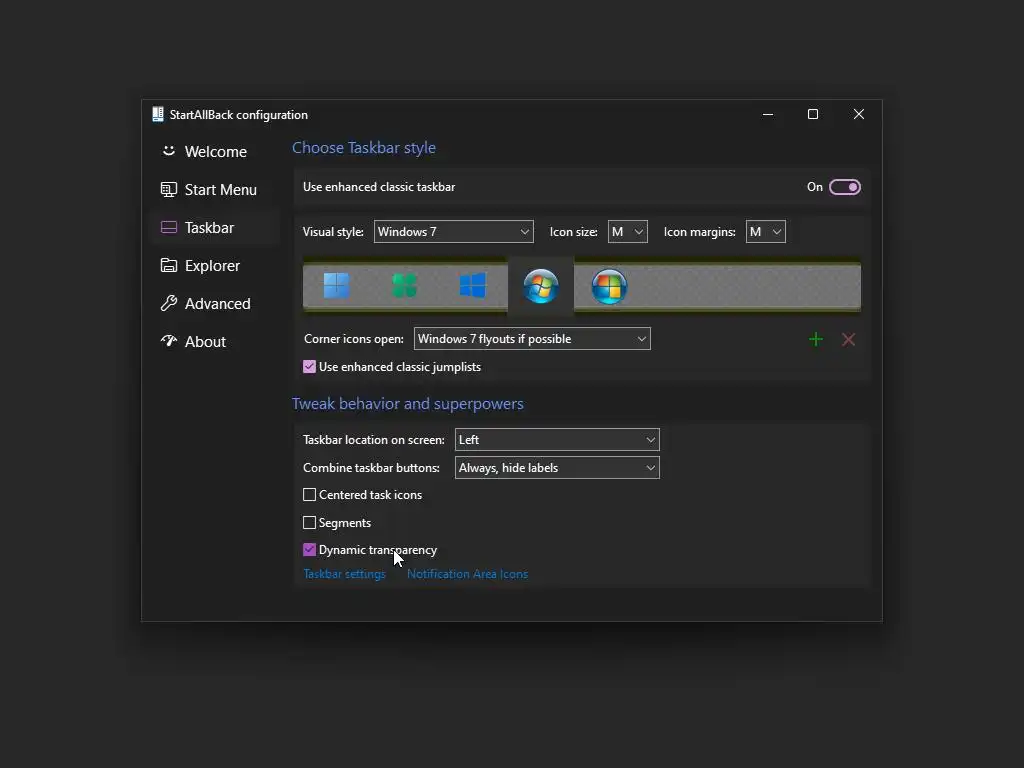Select the Windows 11 start orb icon
This screenshot has width=1024, height=768.
coord(336,285)
